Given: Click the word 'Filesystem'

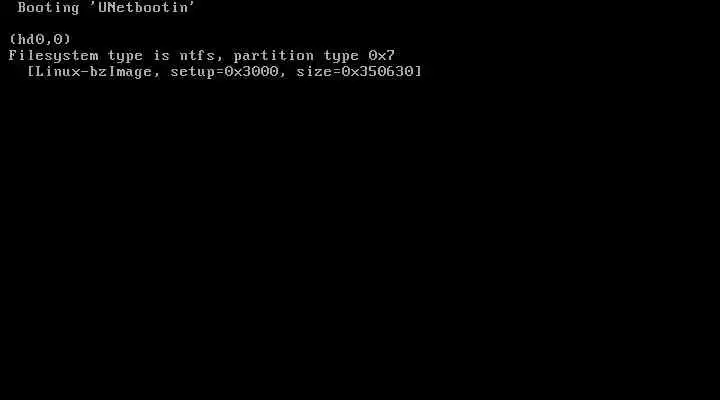Looking at the screenshot, I should [53, 56].
